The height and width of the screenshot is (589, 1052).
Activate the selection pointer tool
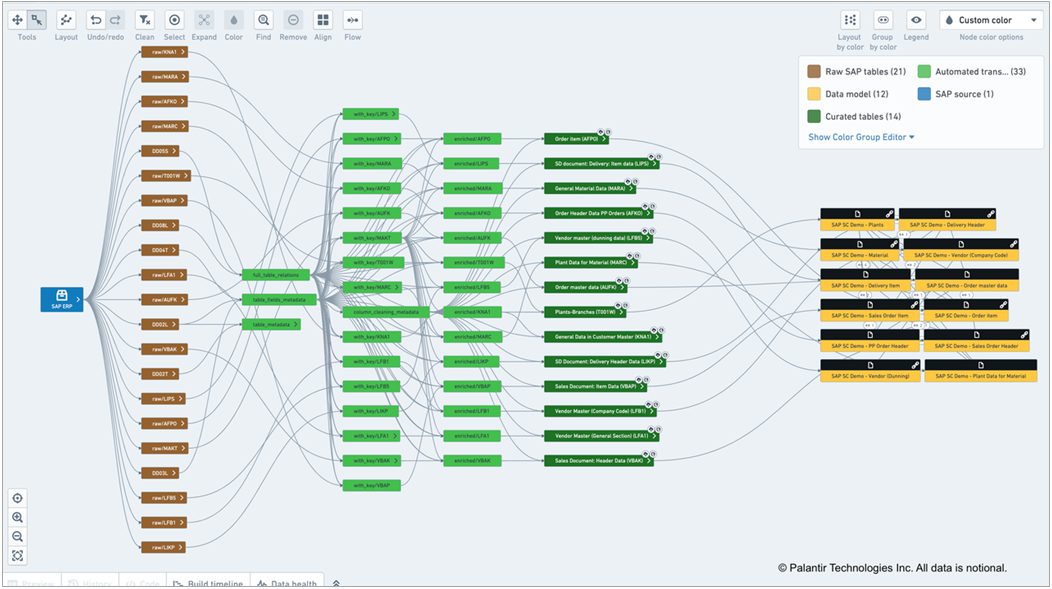click(x=36, y=20)
